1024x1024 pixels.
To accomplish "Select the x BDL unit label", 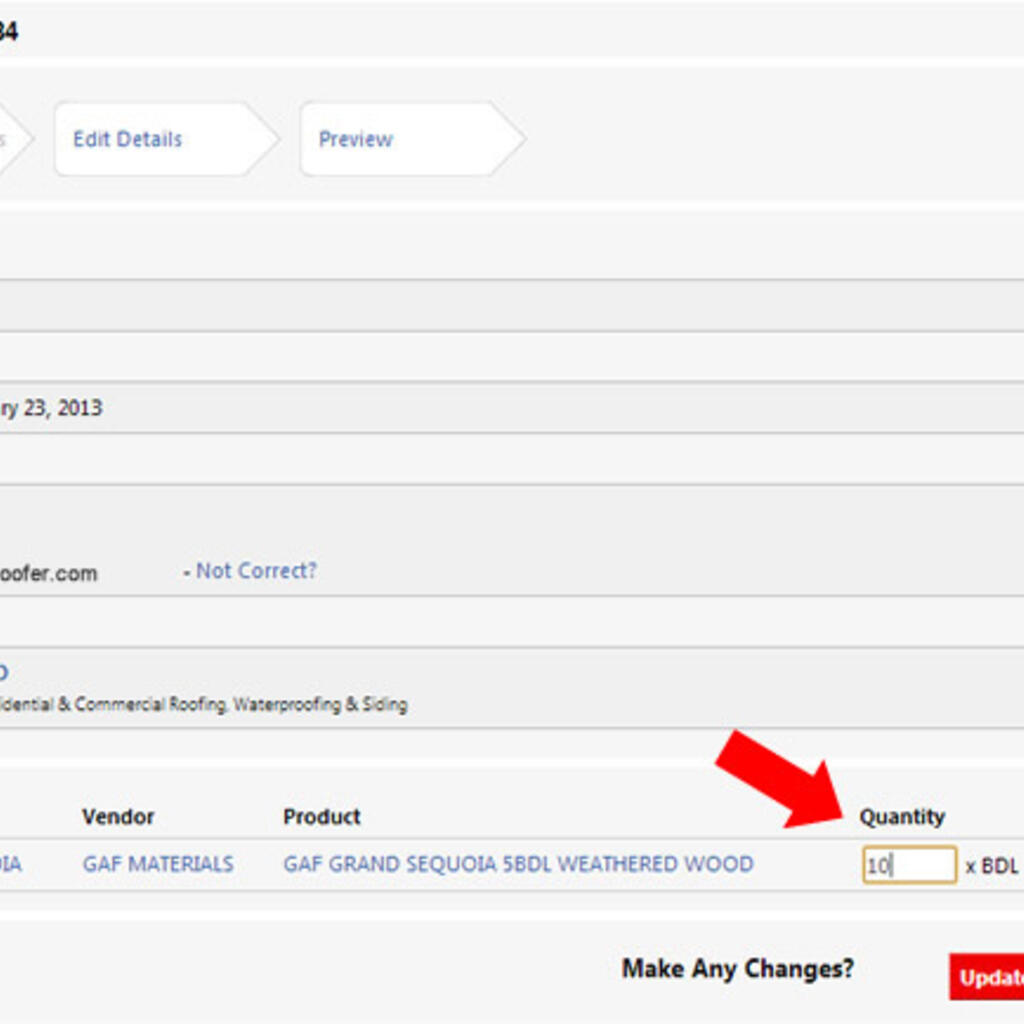I will (x=991, y=866).
